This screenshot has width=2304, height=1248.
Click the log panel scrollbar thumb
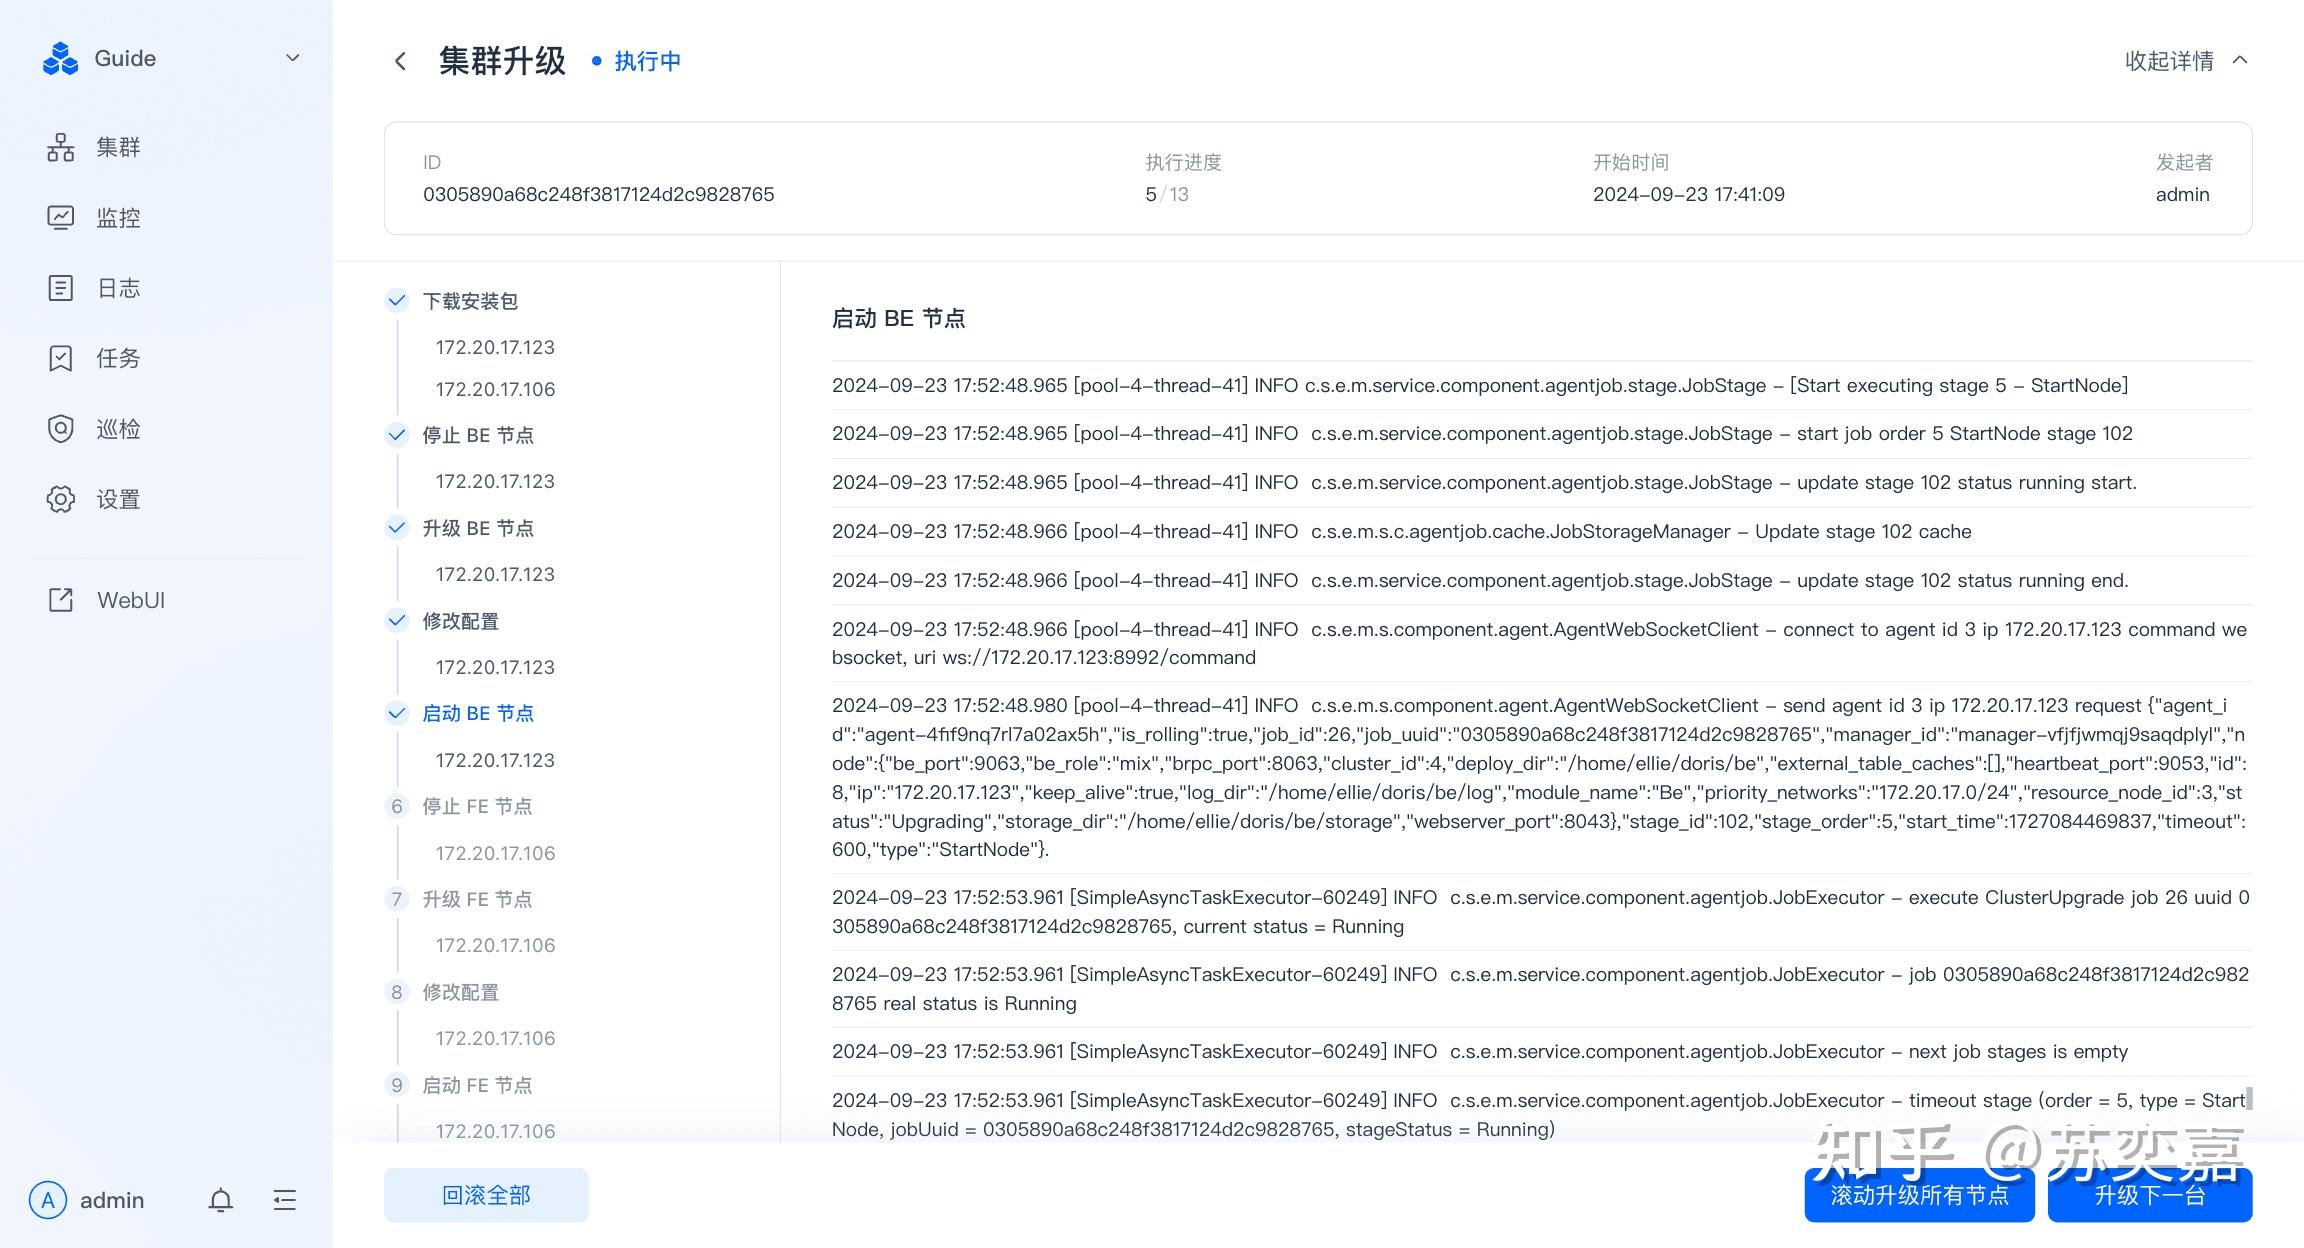[x=2249, y=1098]
